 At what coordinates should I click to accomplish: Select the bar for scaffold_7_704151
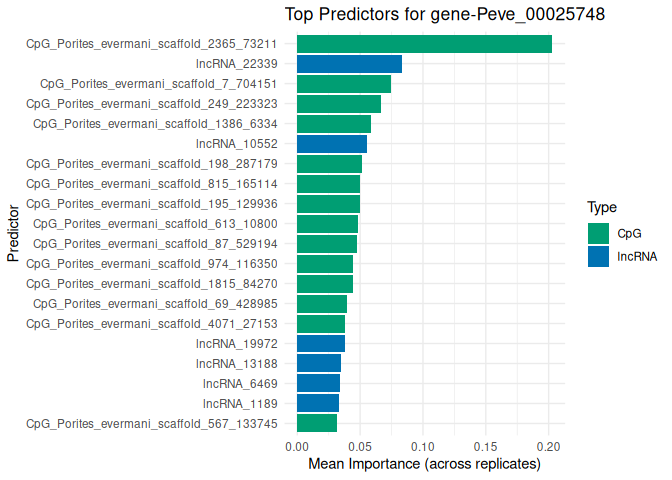tap(344, 84)
